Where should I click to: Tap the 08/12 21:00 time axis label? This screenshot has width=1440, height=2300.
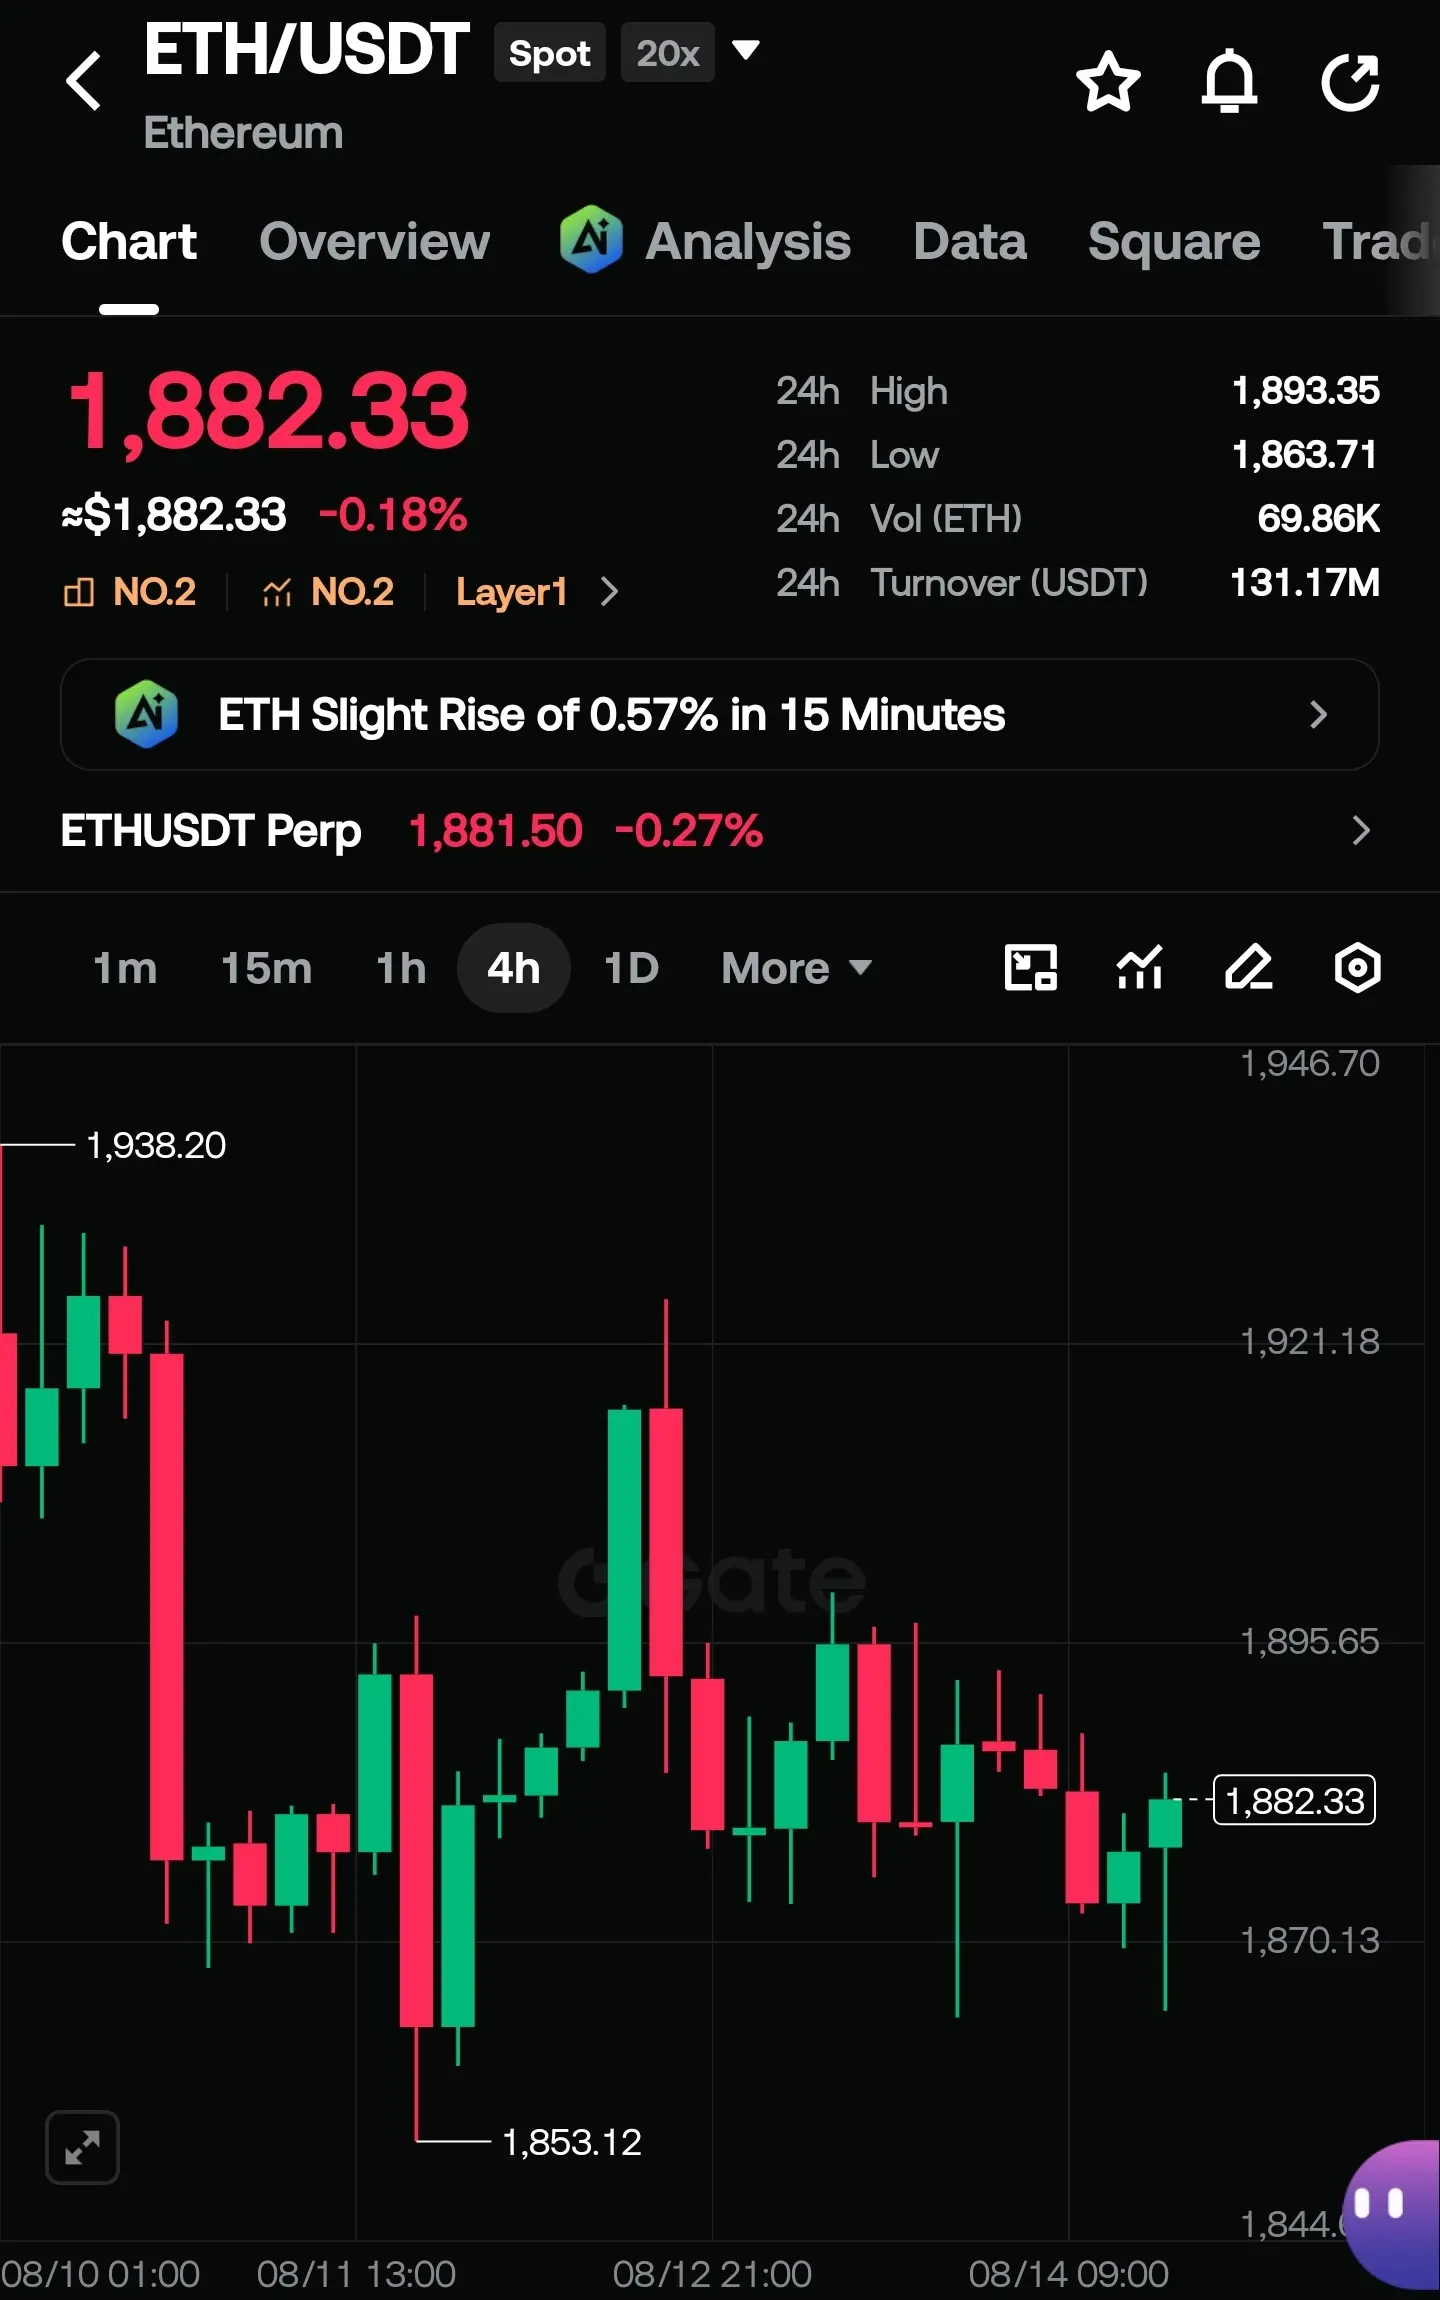pos(712,2273)
